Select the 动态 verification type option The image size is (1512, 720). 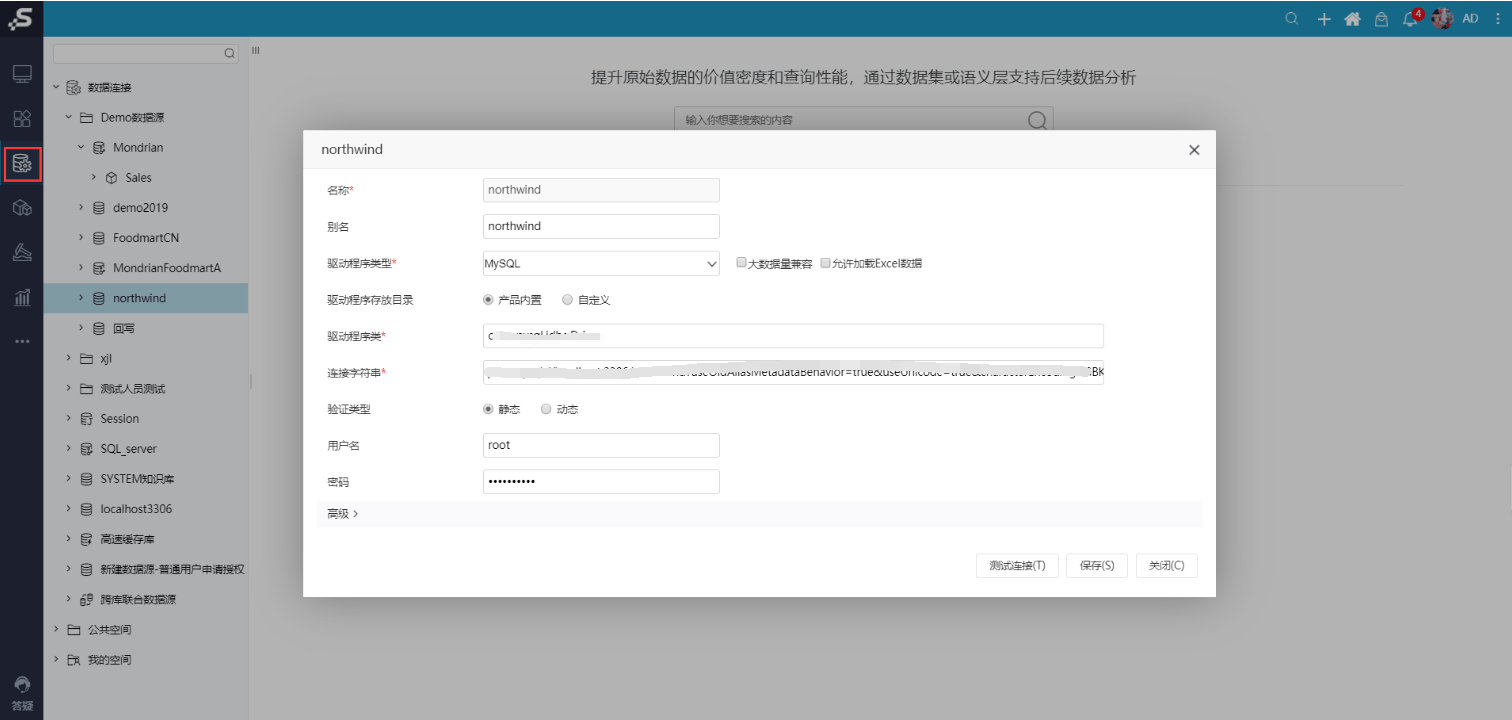click(x=546, y=409)
